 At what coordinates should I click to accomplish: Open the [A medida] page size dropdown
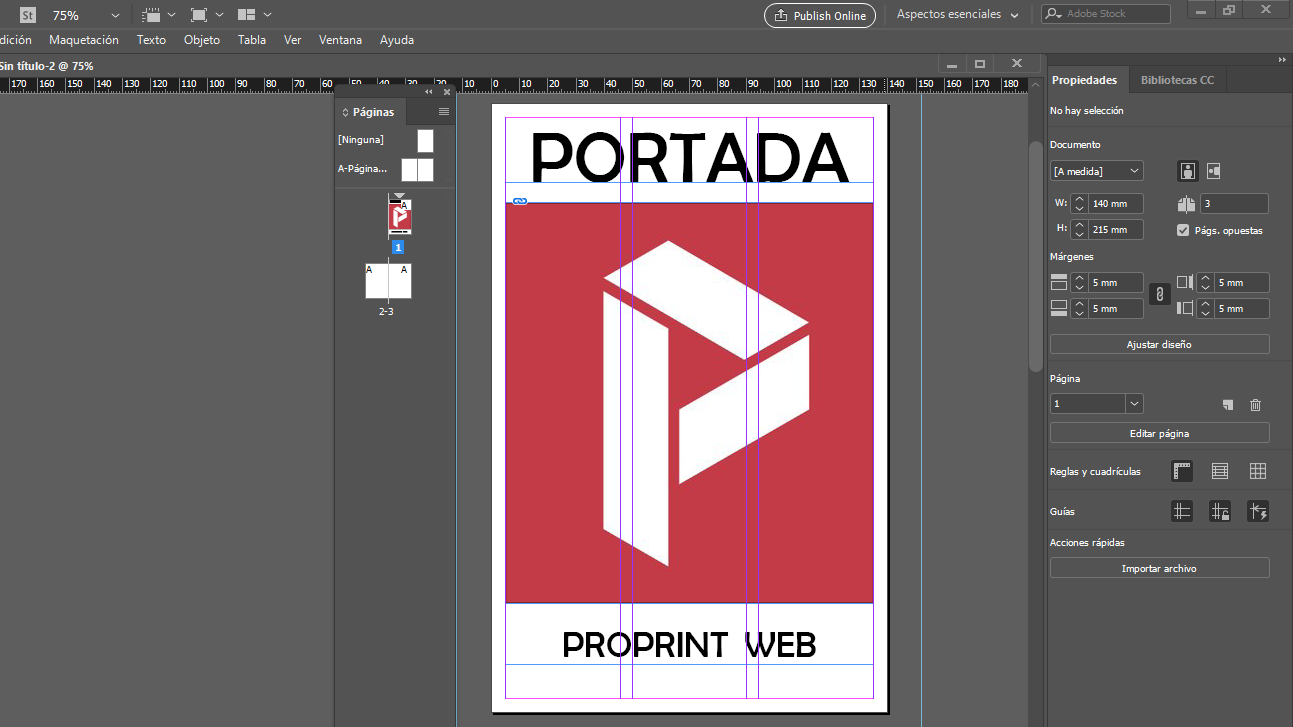click(x=1096, y=171)
